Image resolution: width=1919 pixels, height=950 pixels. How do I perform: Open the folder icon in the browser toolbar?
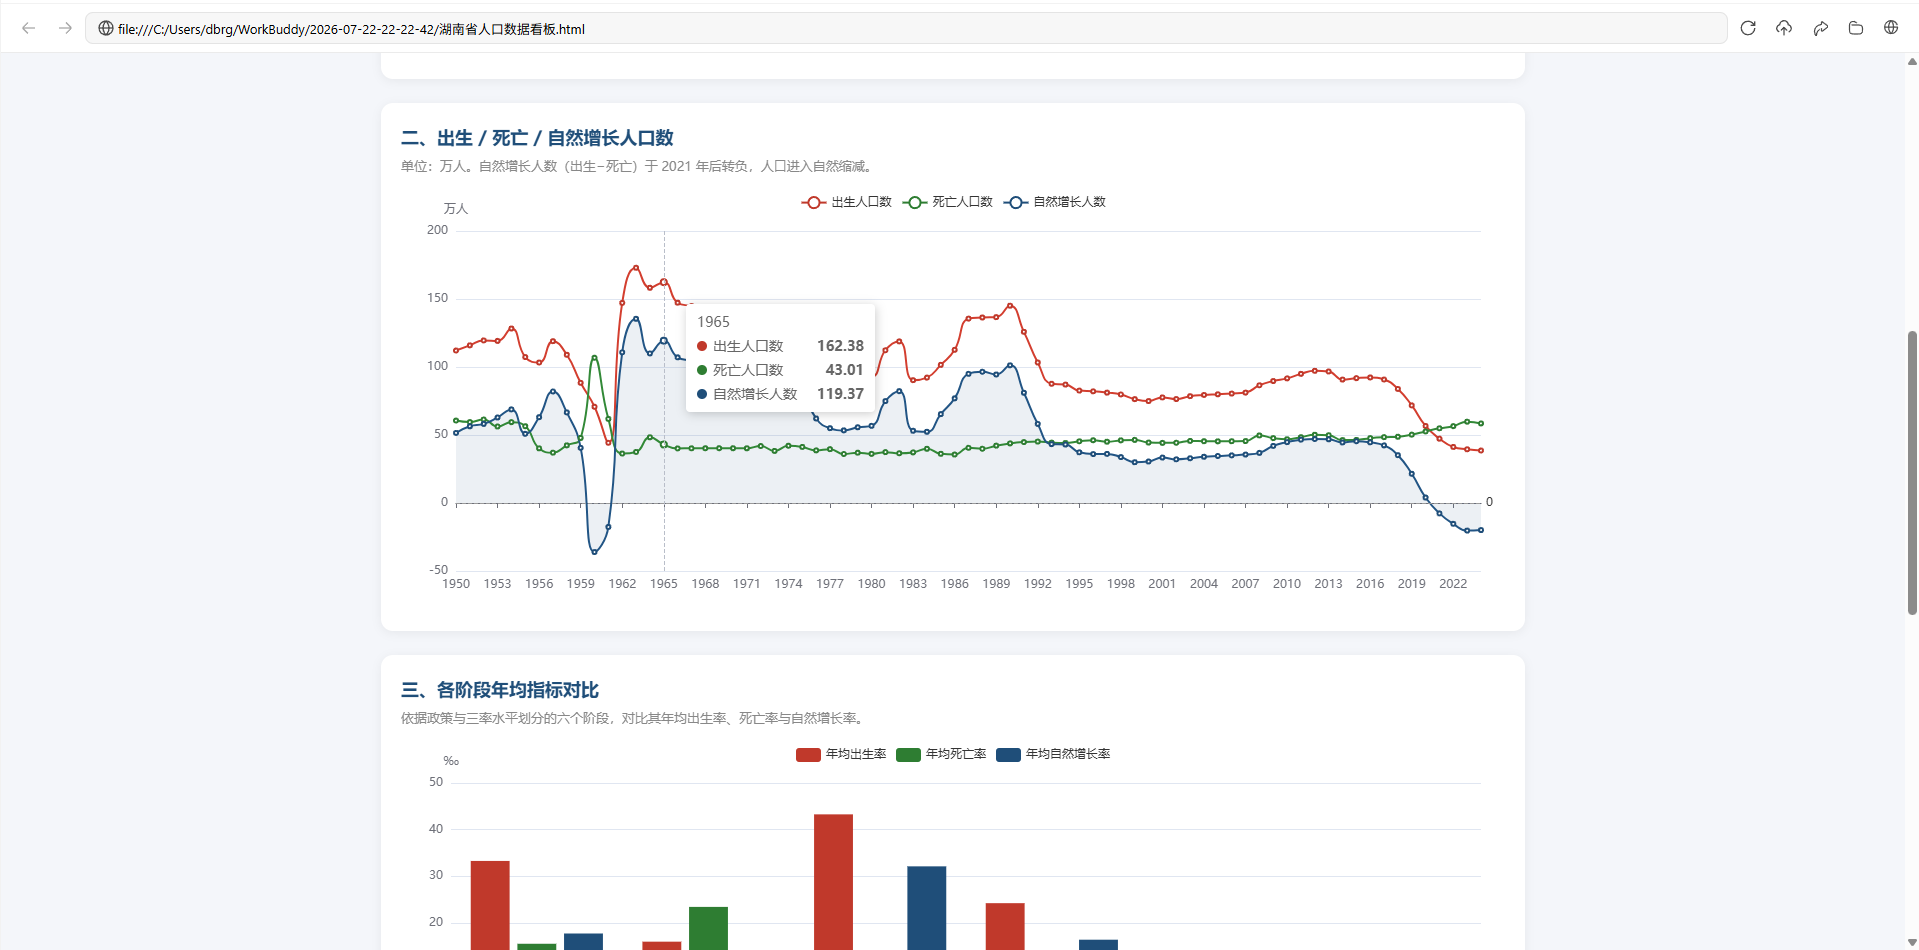[1856, 28]
